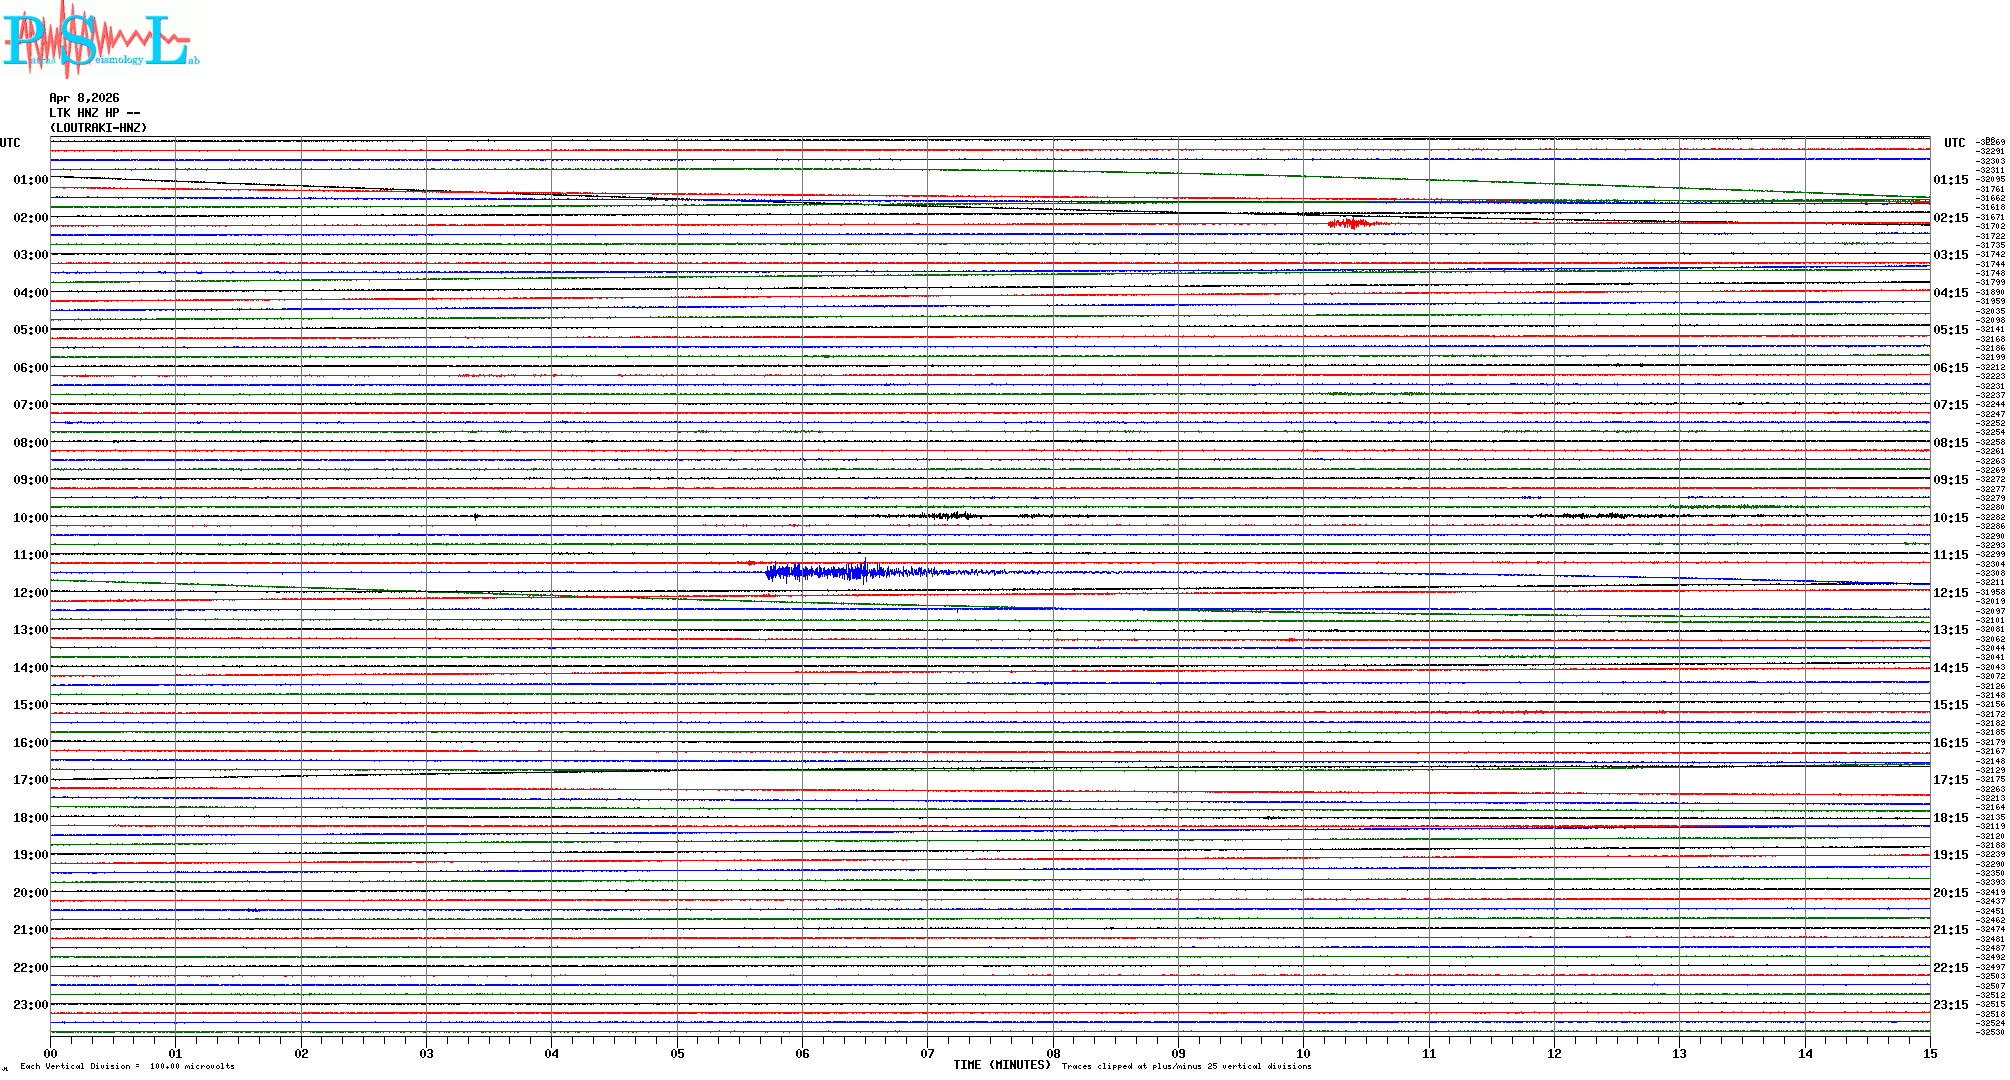
Task: Select the 11:00 hour label on the left axis
Action: pos(30,555)
